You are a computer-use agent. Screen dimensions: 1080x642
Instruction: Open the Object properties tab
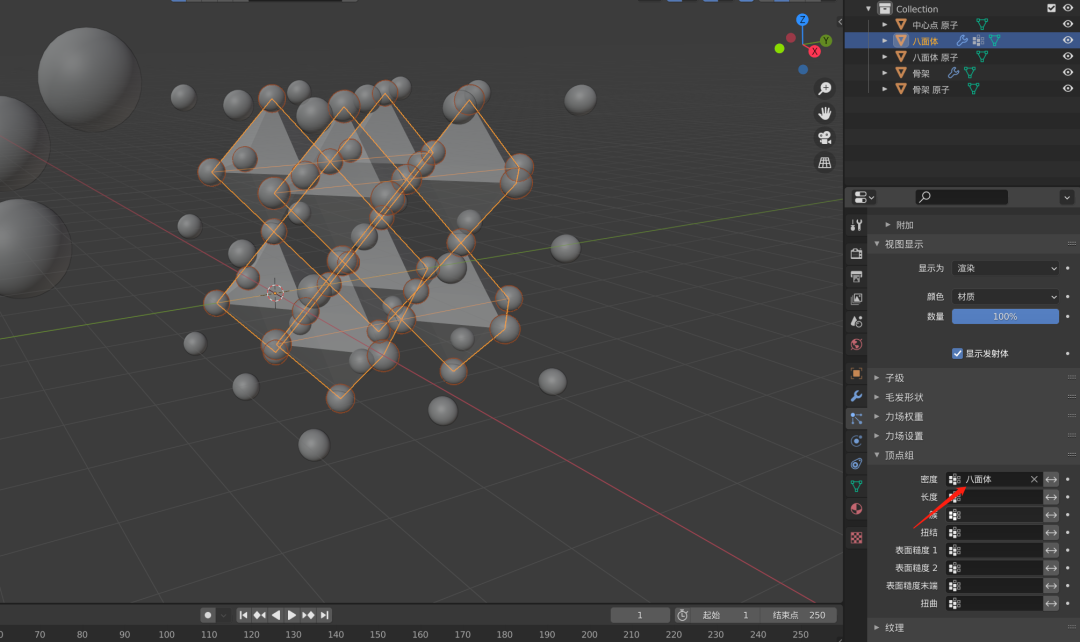click(856, 373)
